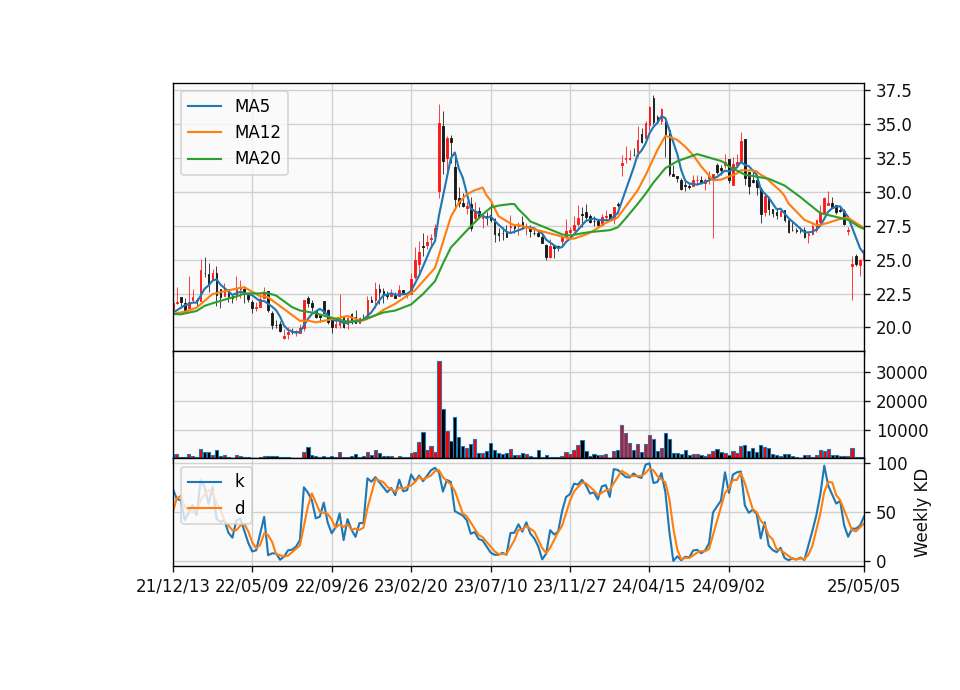Click the d legend label
Screen dimensions: 960x690
click(240, 508)
